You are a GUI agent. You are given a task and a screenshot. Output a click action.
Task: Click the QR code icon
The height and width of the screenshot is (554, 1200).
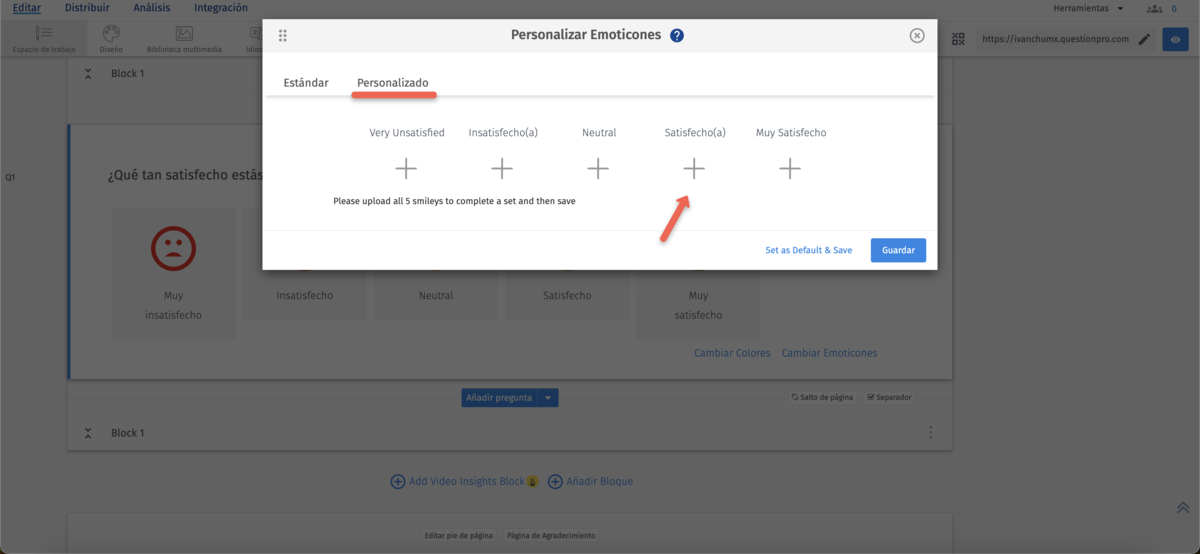[959, 39]
